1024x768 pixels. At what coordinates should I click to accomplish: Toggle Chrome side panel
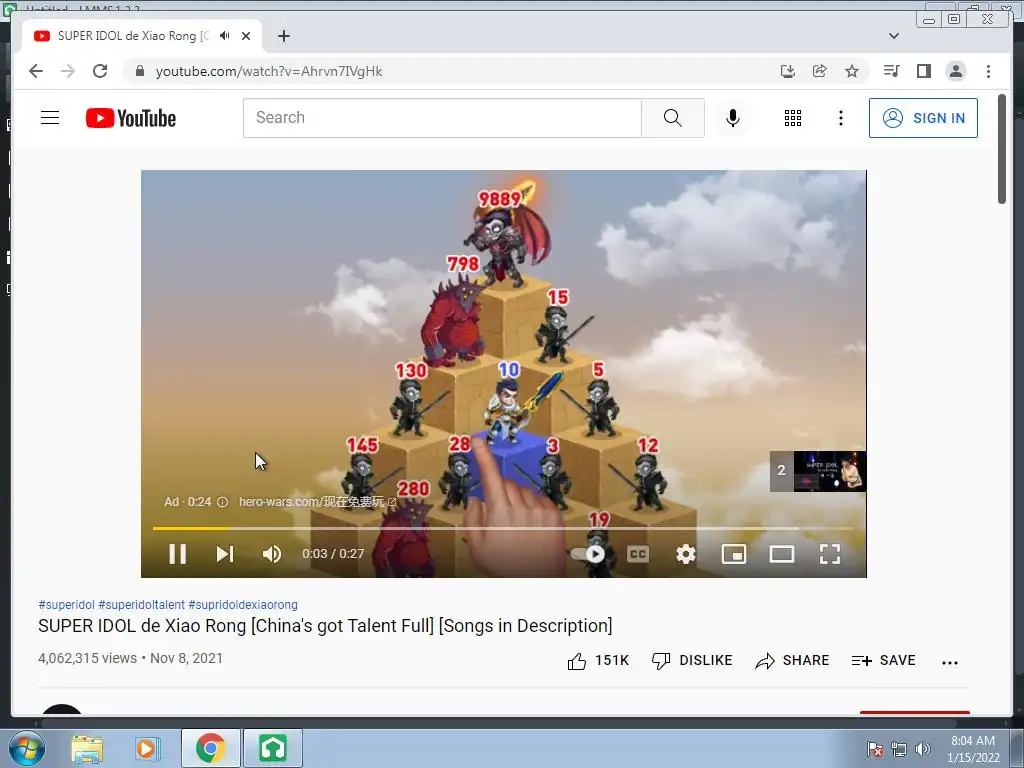pos(923,71)
